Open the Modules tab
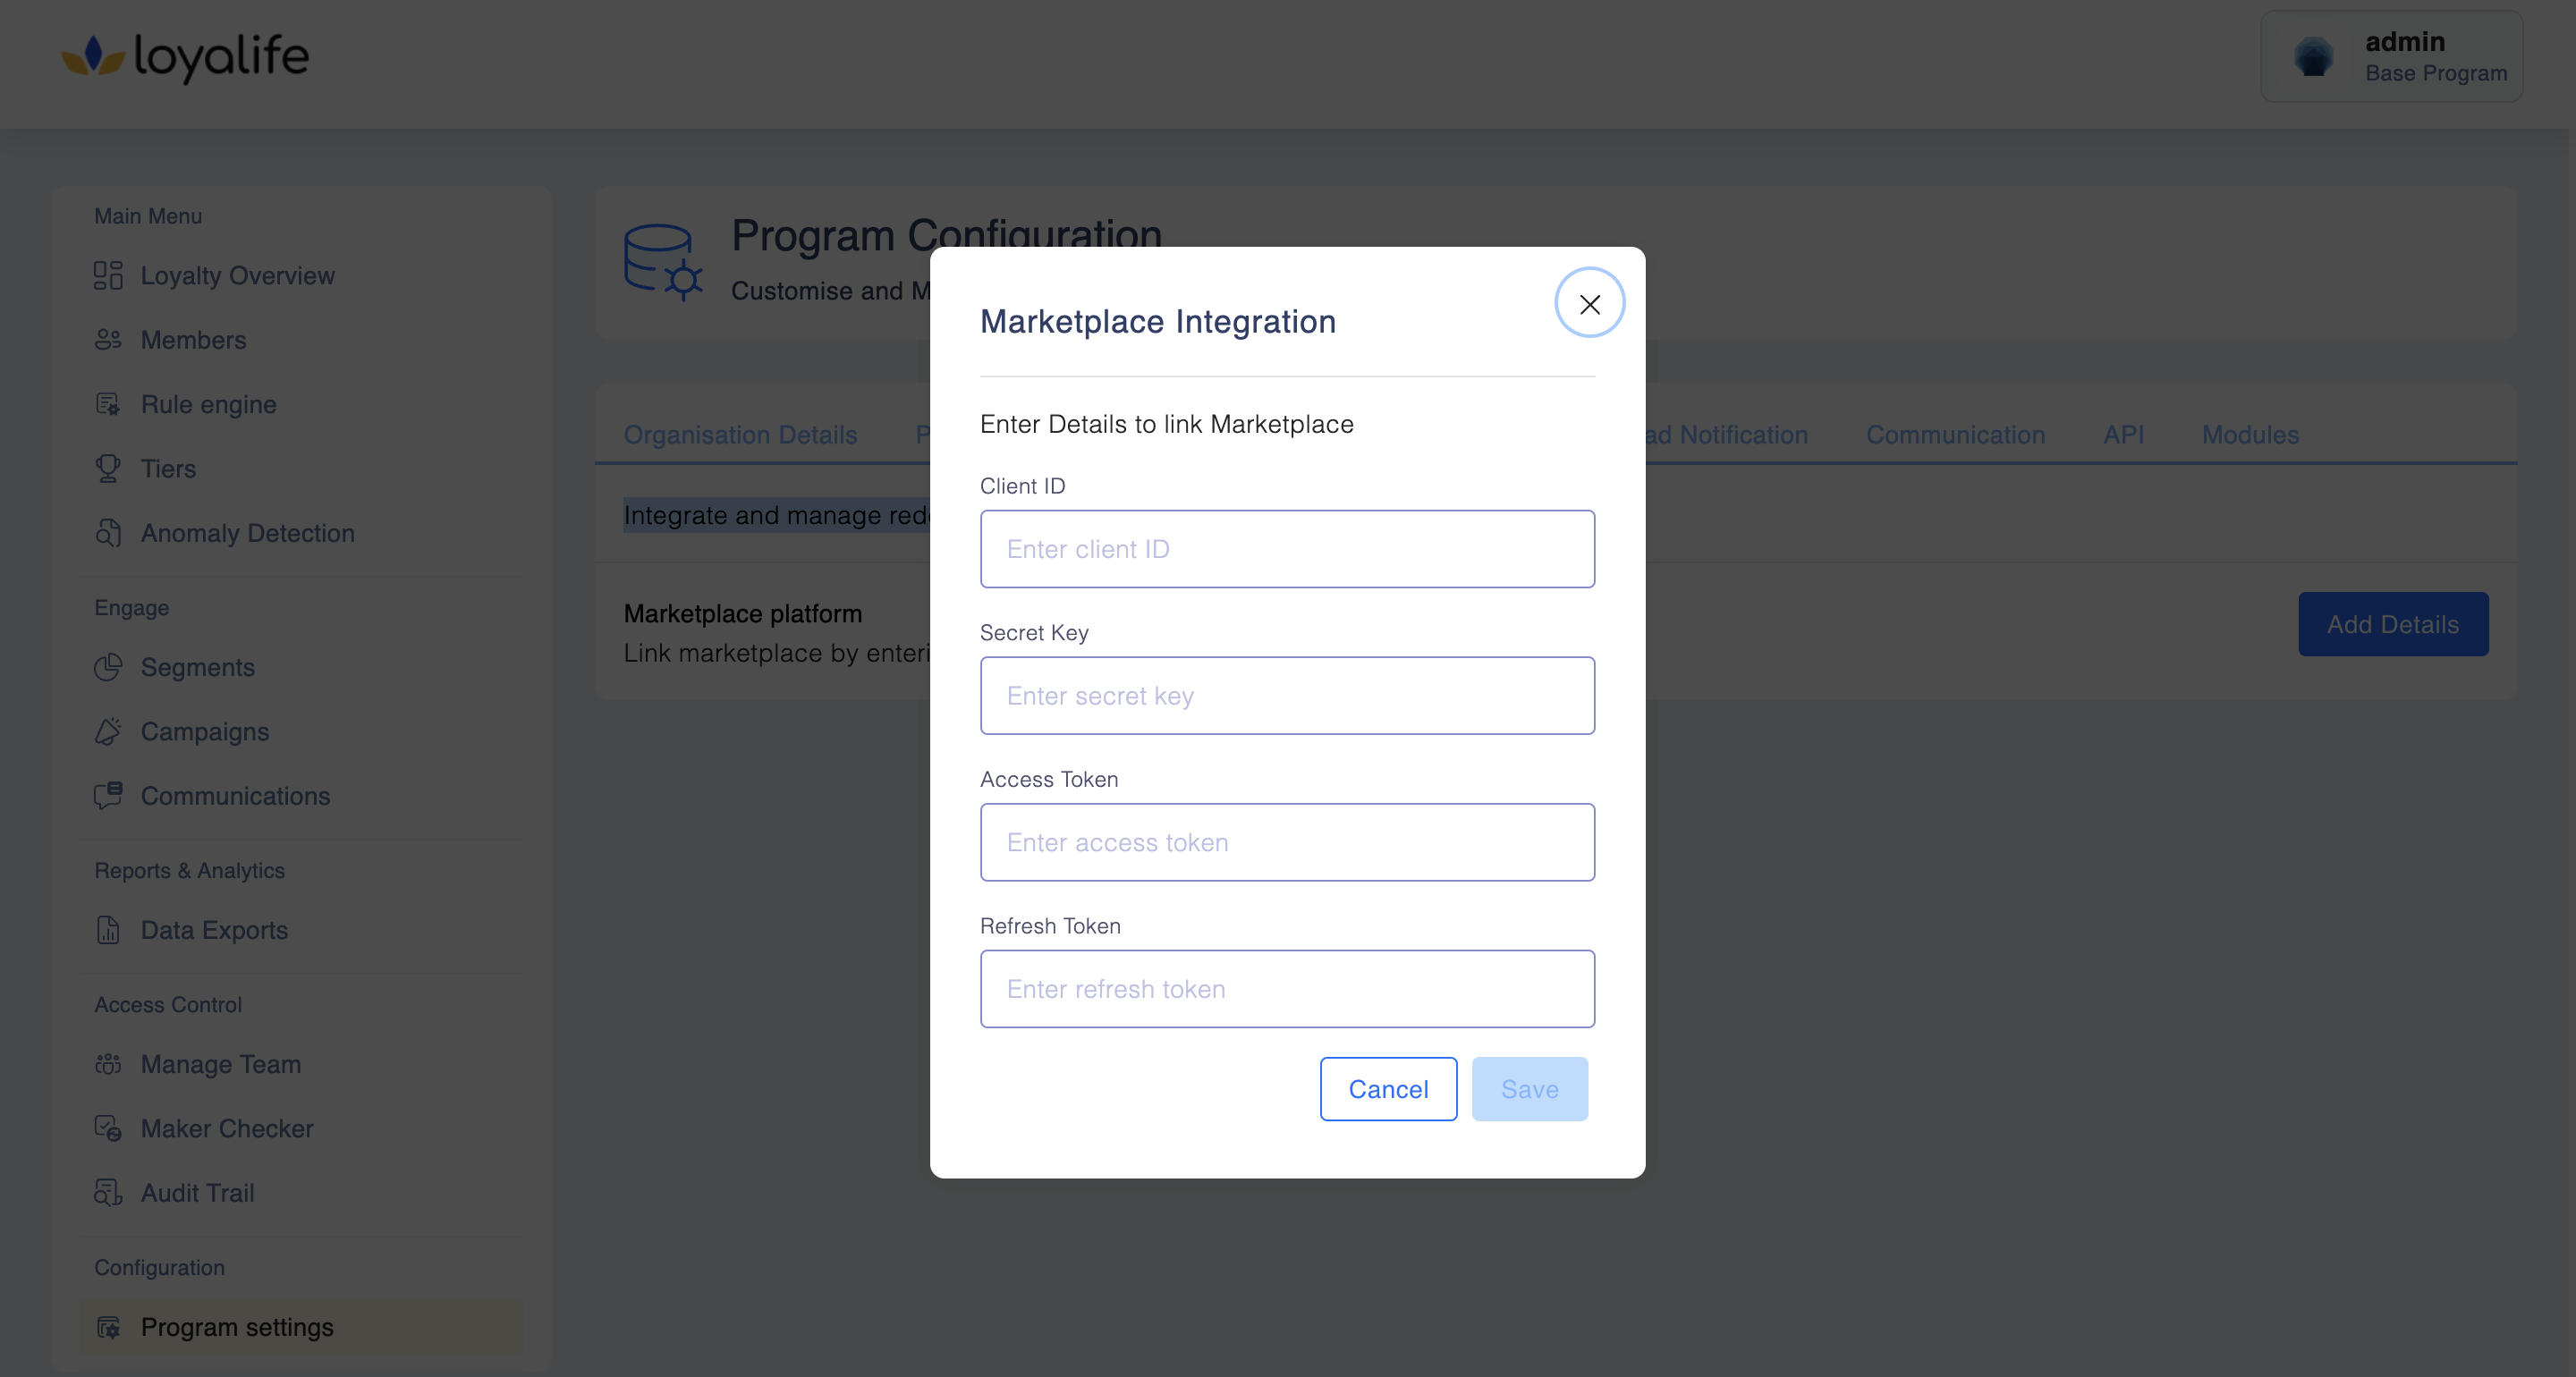 pos(2250,434)
